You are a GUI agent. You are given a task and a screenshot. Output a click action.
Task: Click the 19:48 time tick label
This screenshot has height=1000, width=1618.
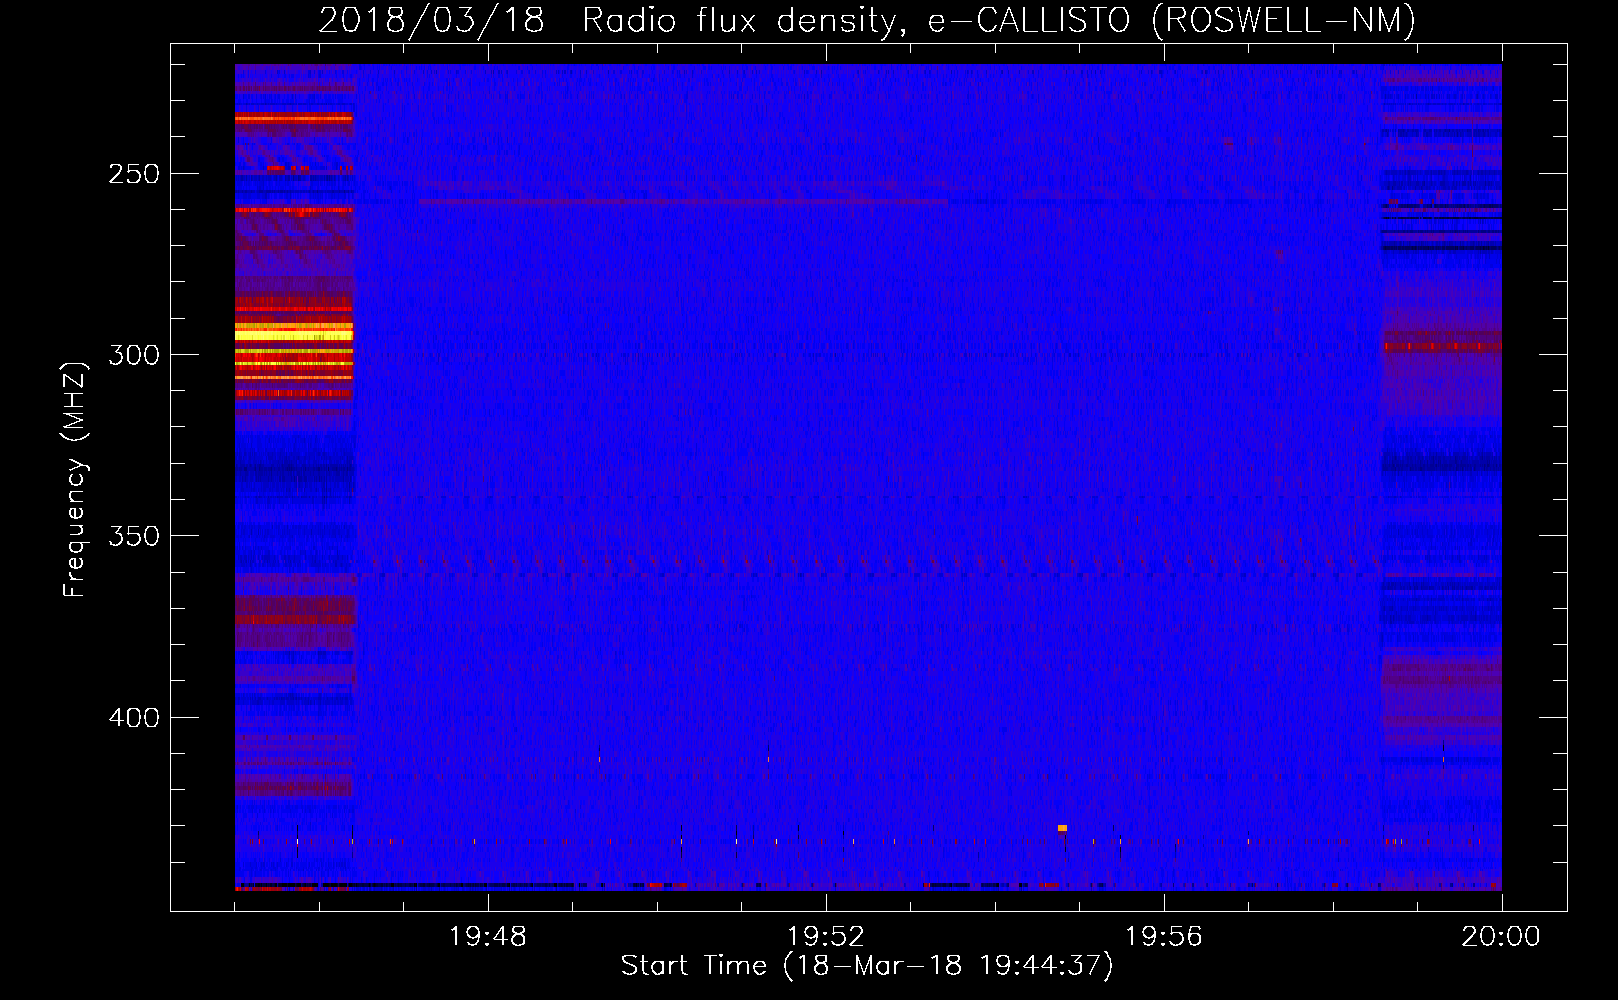(x=488, y=936)
